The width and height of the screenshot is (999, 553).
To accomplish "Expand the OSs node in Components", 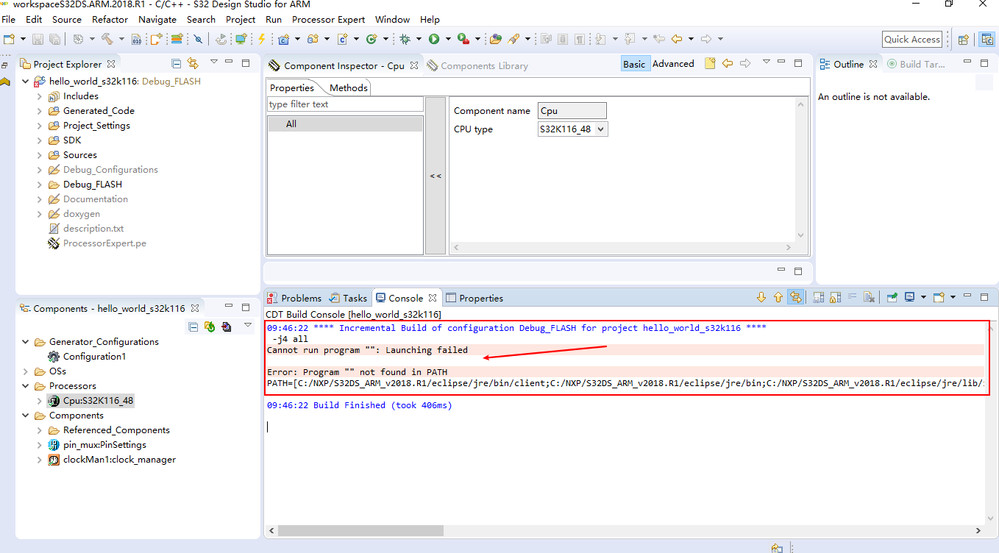I will pyautogui.click(x=25, y=371).
